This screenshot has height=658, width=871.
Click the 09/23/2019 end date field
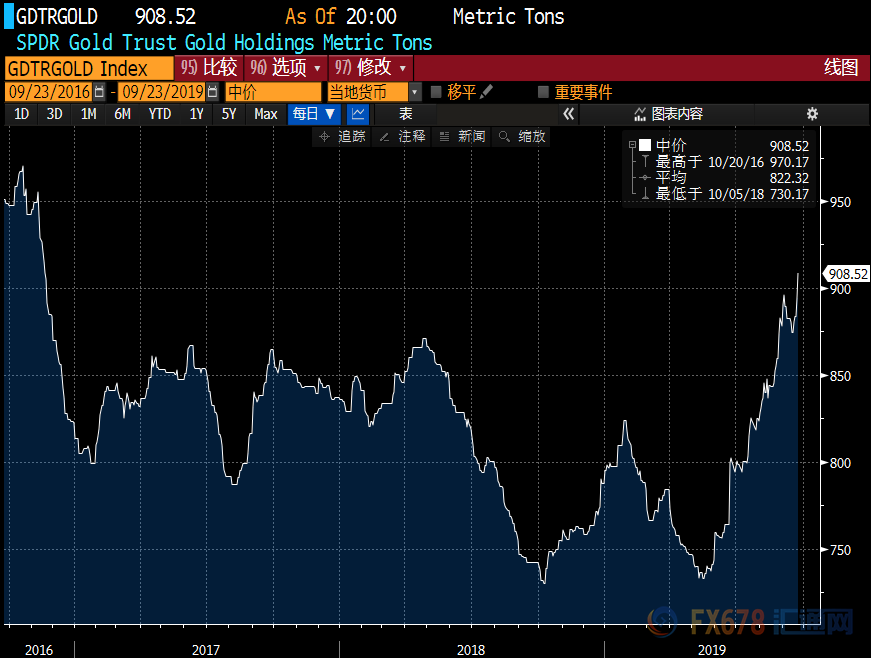[163, 92]
